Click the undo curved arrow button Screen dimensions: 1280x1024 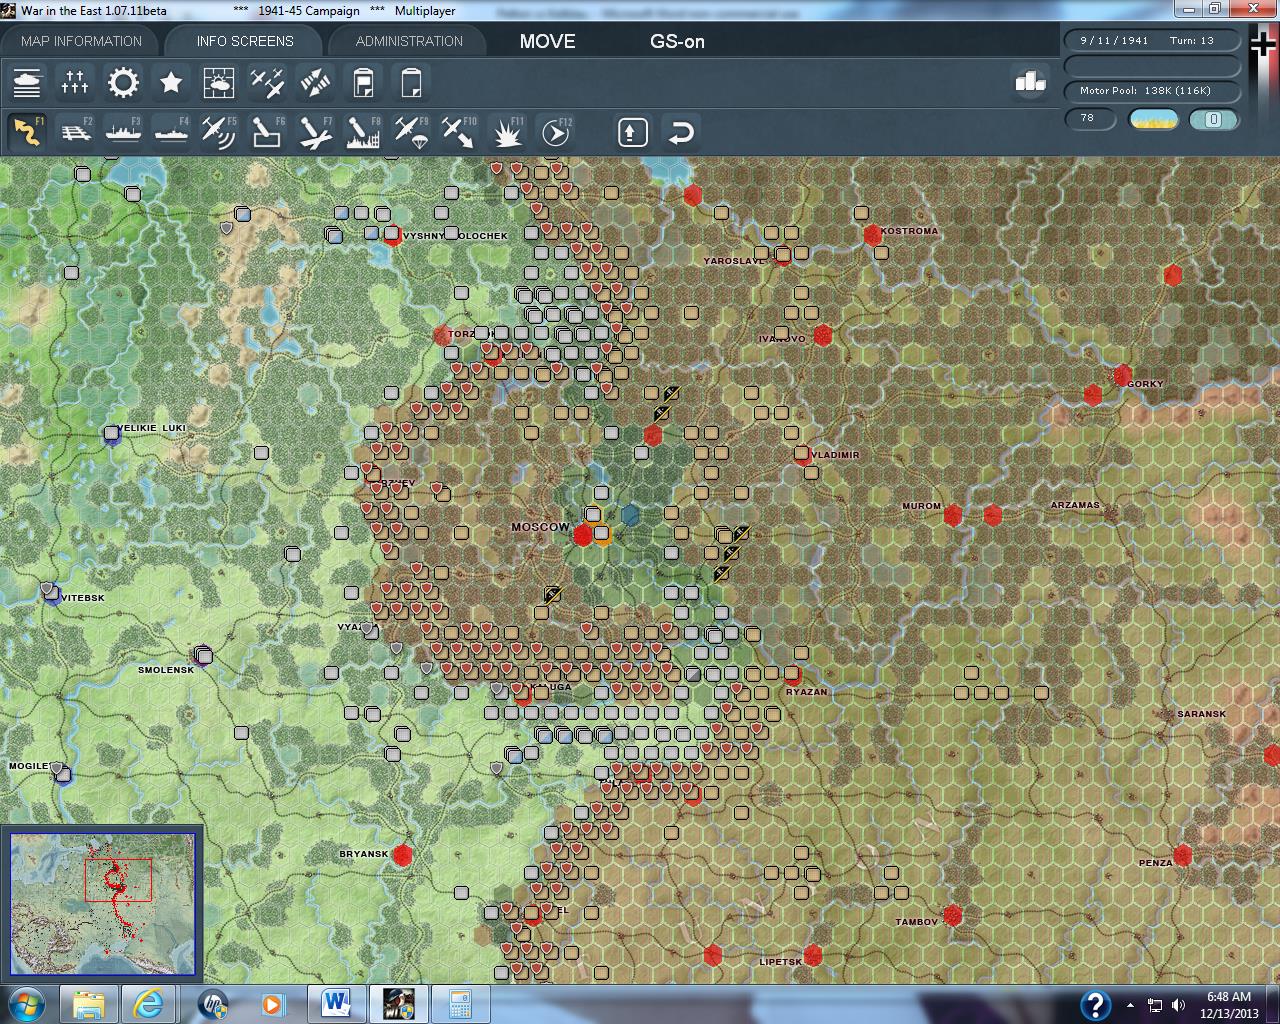(x=681, y=132)
